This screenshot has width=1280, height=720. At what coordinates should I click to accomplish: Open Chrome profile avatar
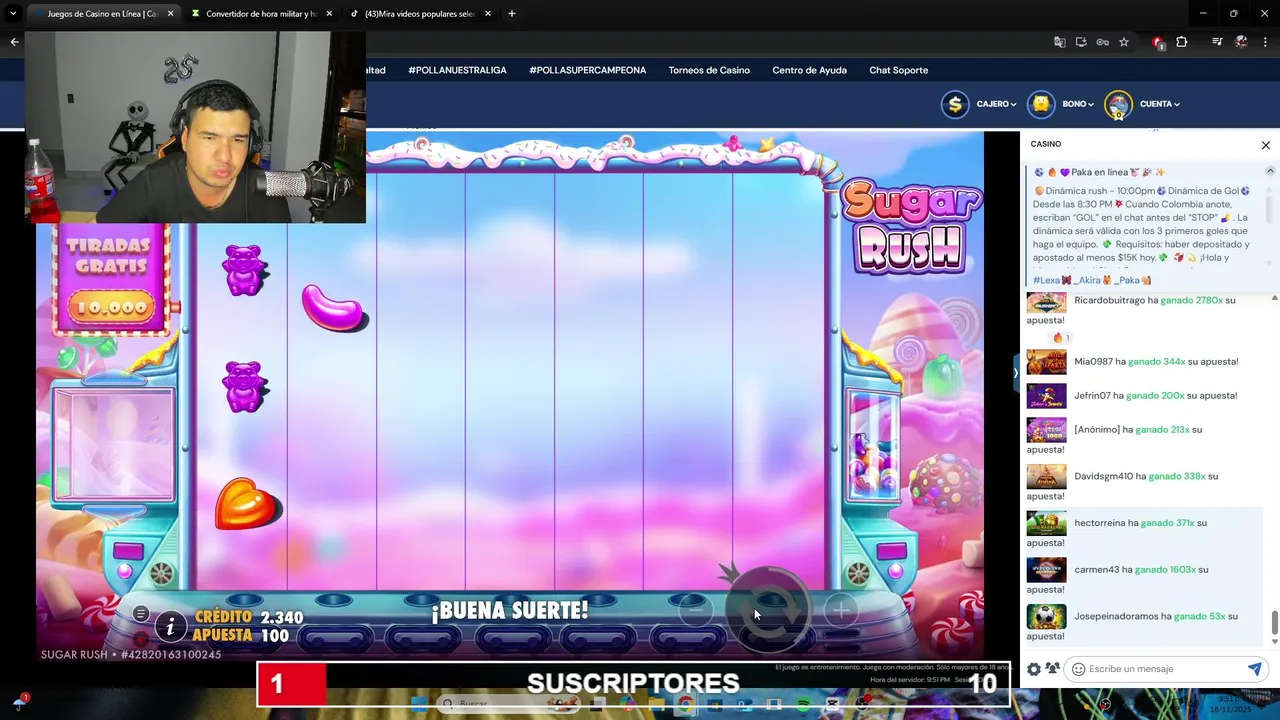coord(1241,42)
